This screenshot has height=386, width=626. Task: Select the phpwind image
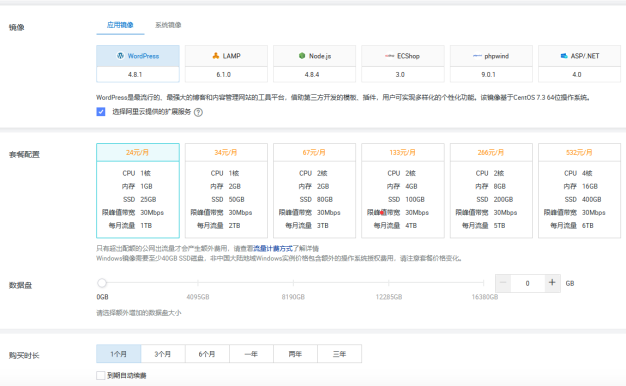[491, 56]
